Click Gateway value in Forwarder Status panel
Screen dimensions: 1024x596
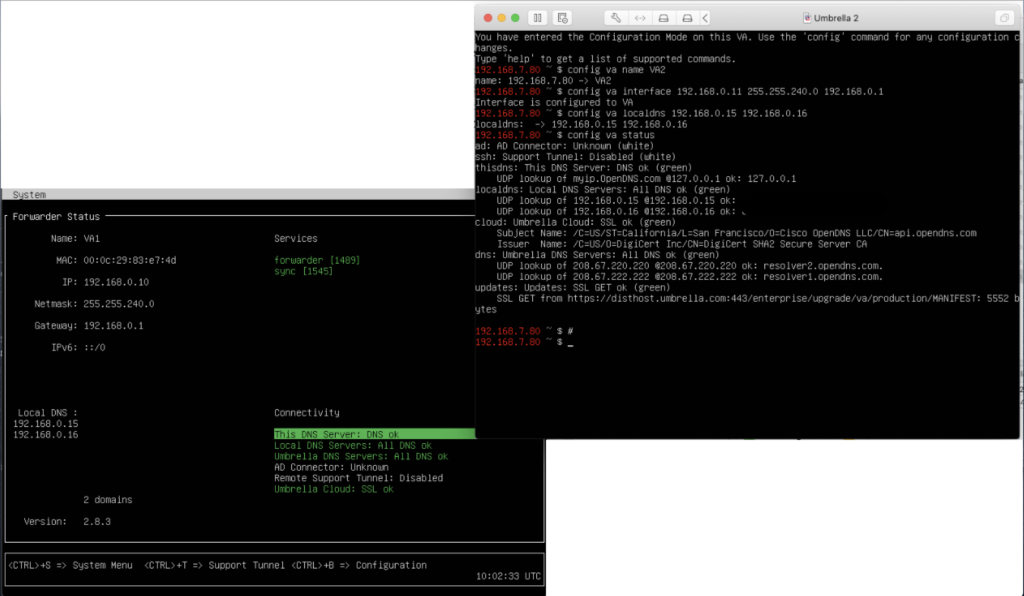pos(114,325)
